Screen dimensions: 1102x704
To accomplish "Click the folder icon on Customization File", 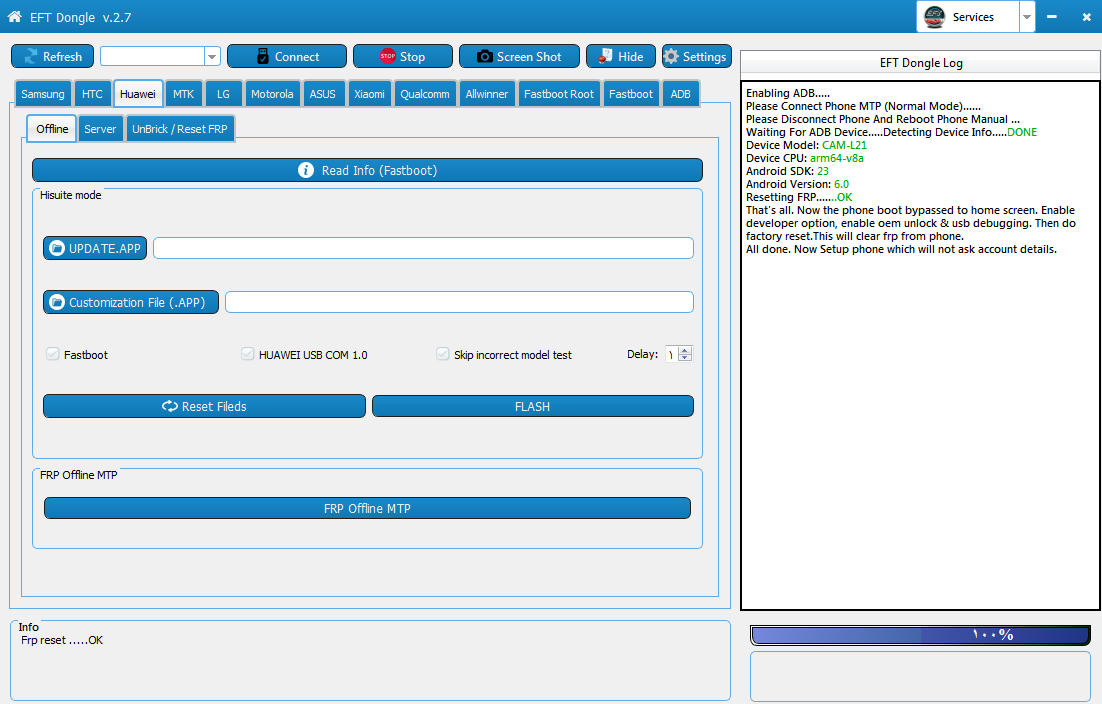I will point(57,302).
